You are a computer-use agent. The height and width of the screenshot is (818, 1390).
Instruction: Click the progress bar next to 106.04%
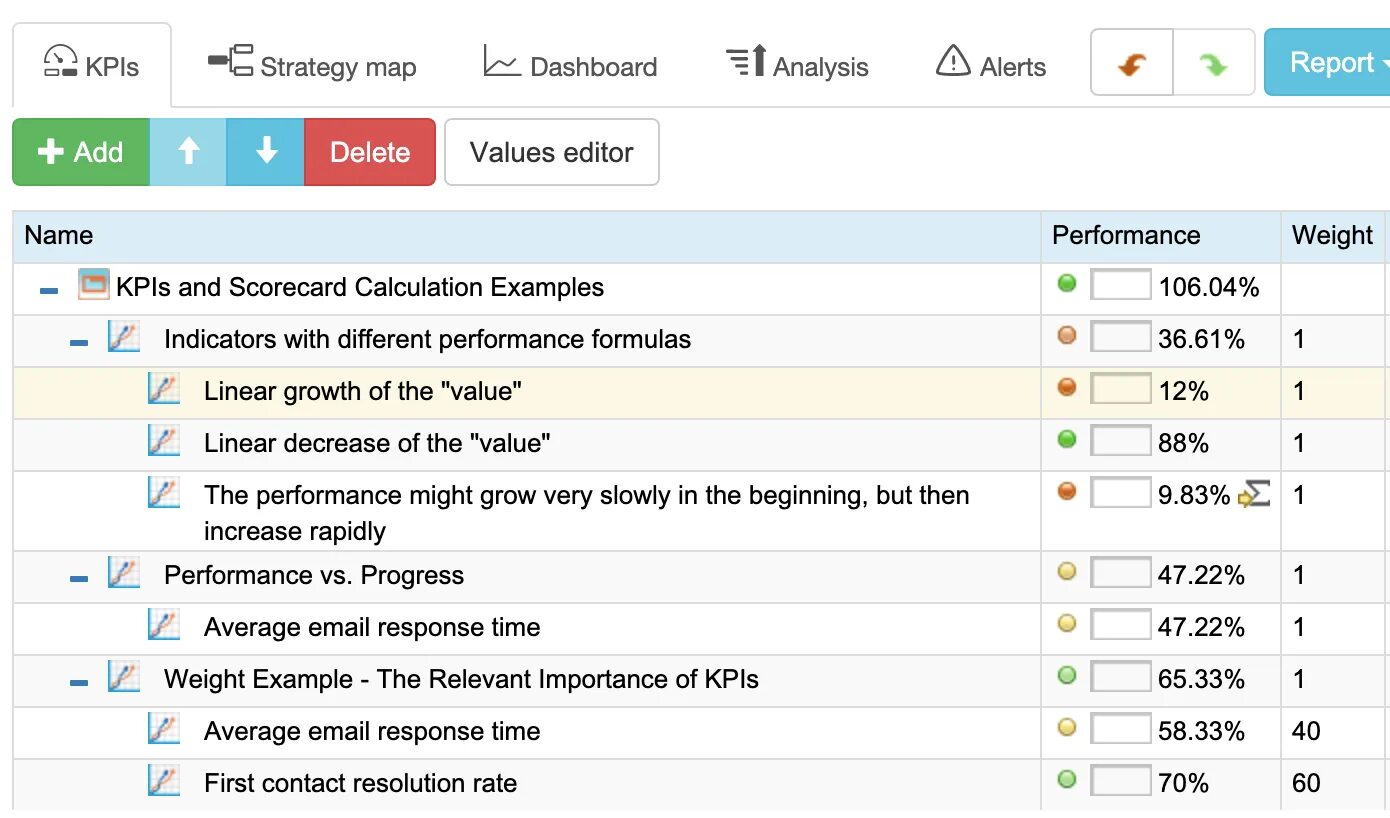1121,286
